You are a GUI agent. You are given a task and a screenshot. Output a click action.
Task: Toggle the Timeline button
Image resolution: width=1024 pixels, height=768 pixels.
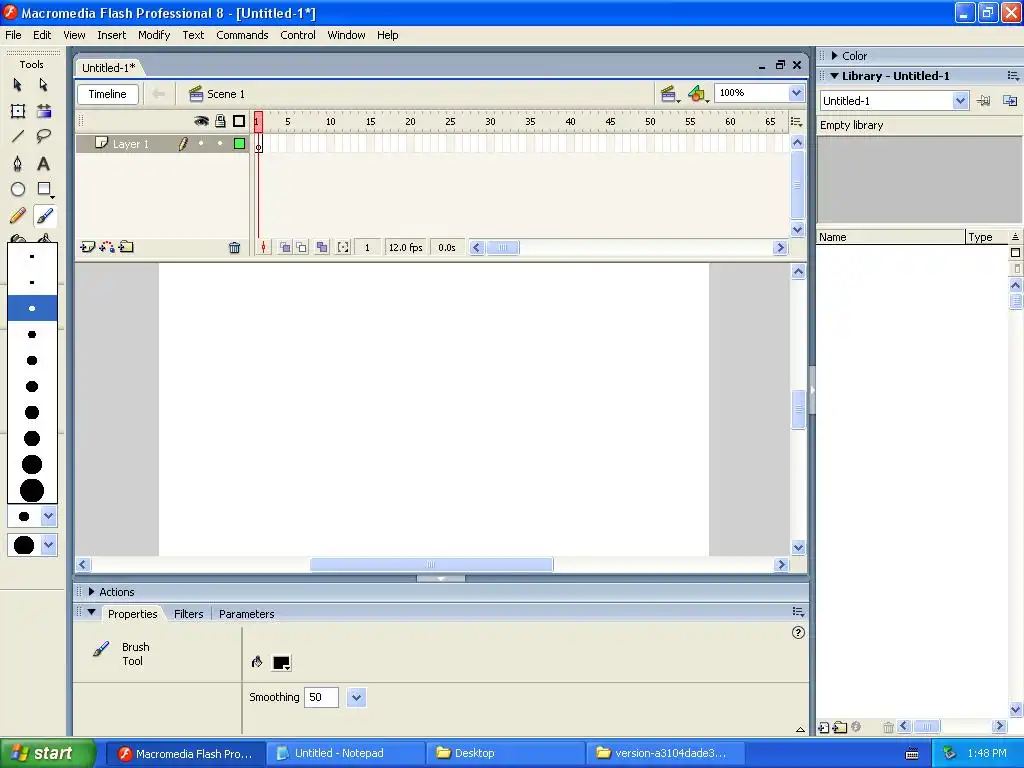(108, 94)
